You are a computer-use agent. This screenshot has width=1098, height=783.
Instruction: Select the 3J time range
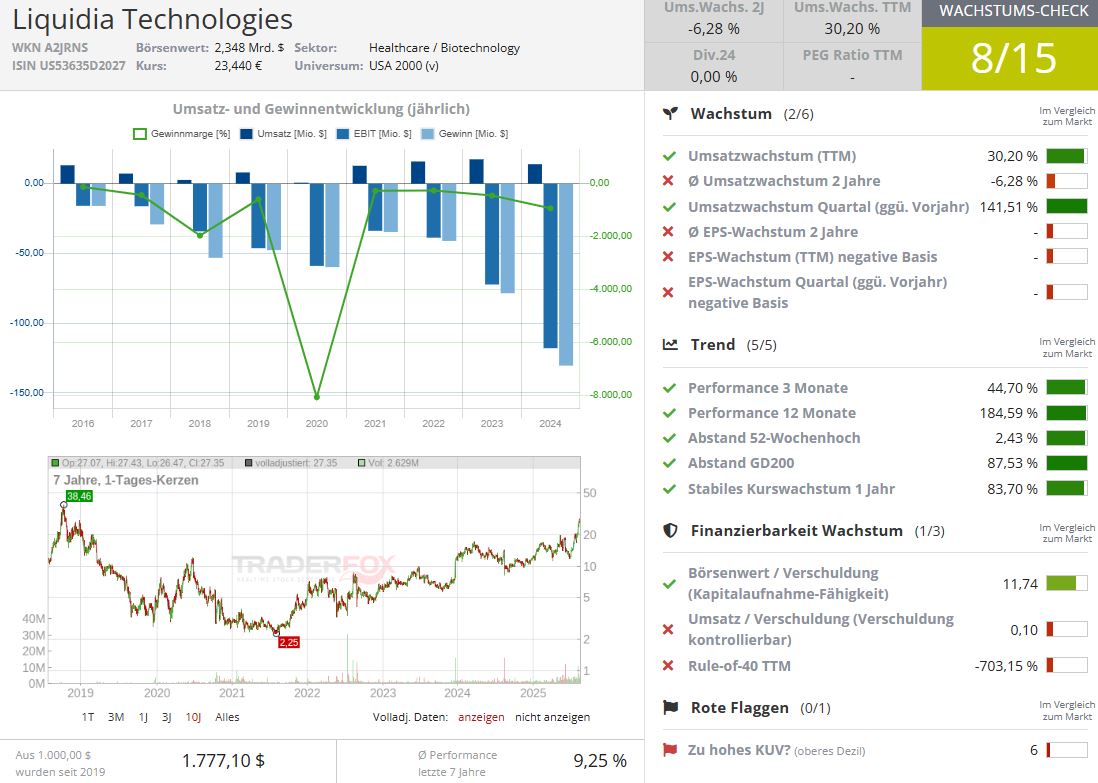(167, 717)
